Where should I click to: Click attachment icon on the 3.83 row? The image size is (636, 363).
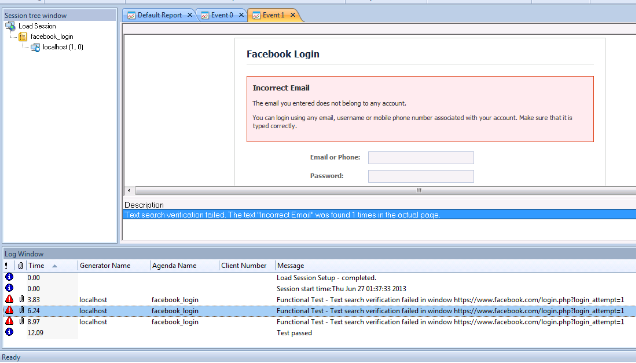(x=21, y=299)
